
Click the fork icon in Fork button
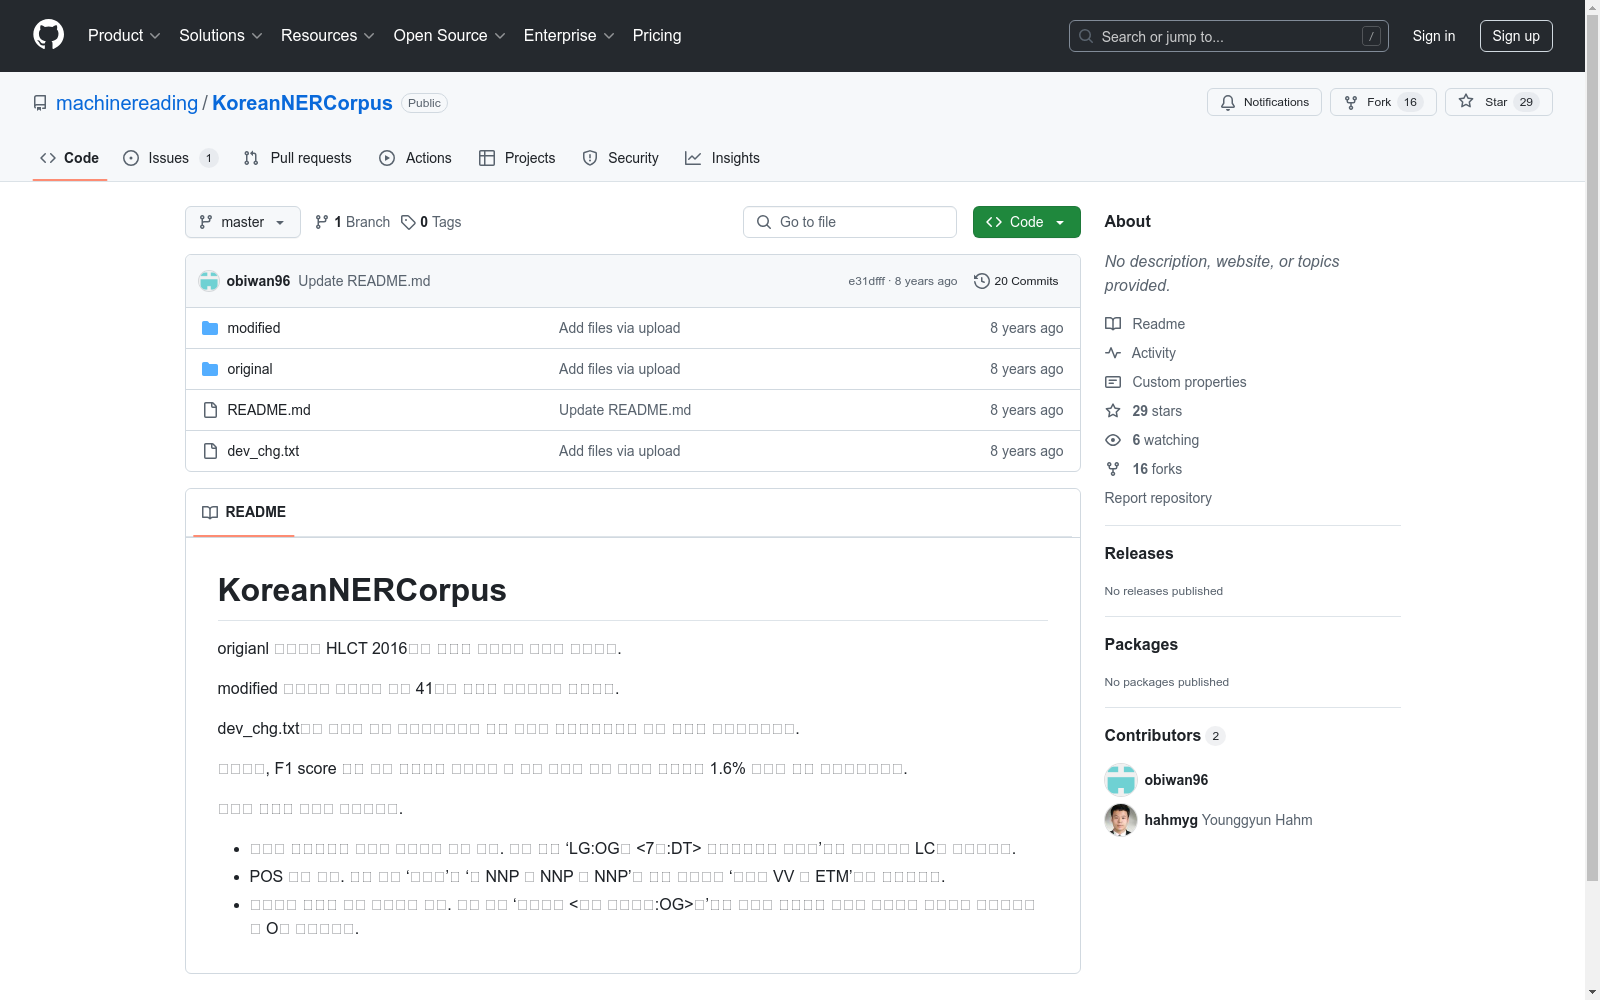(1351, 102)
